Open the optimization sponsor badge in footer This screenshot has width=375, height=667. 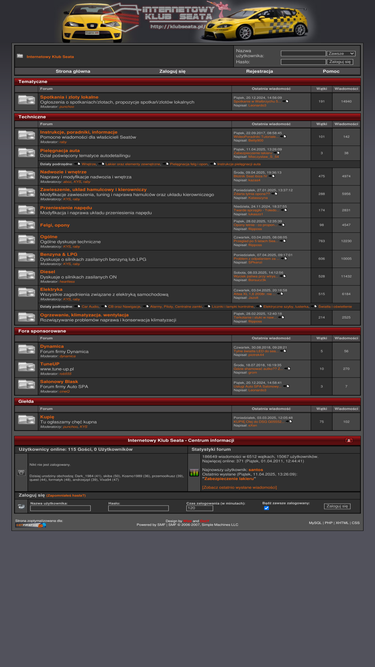pyautogui.click(x=31, y=525)
